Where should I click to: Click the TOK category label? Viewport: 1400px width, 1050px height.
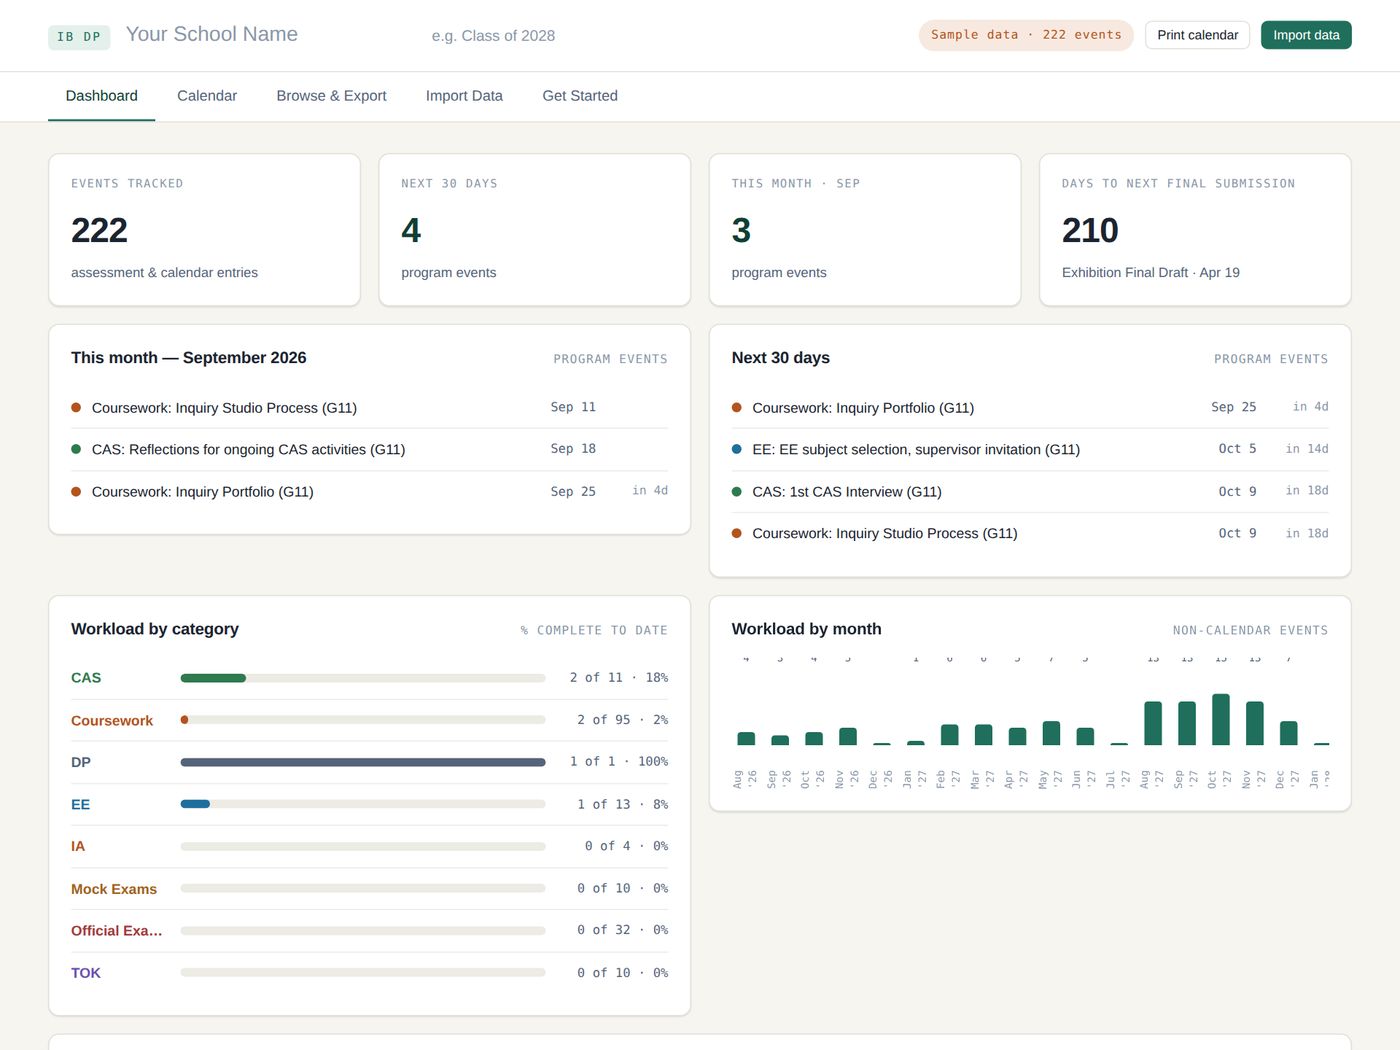tap(86, 973)
